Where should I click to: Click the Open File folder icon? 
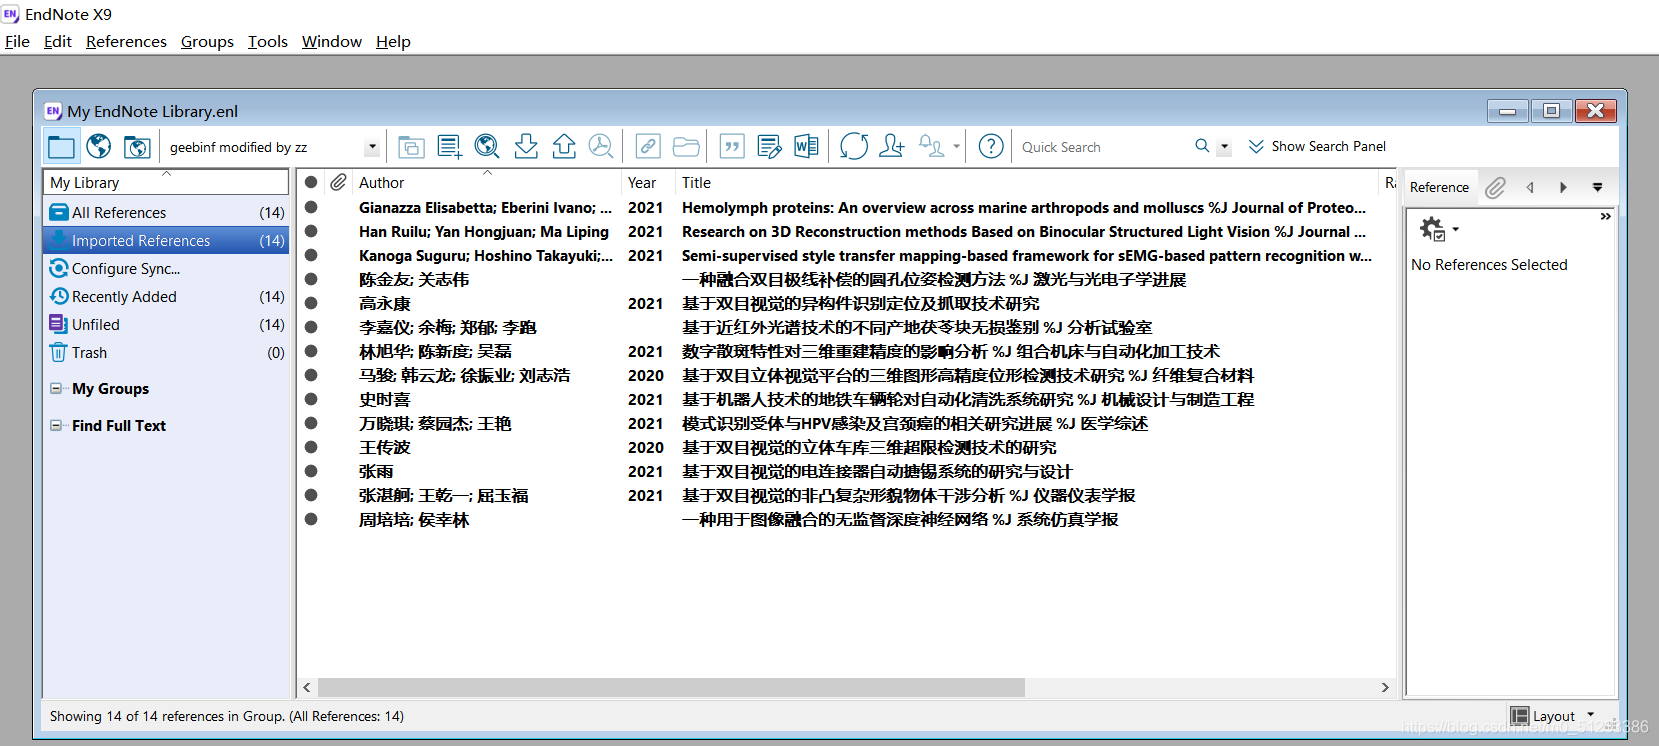pyautogui.click(x=686, y=147)
